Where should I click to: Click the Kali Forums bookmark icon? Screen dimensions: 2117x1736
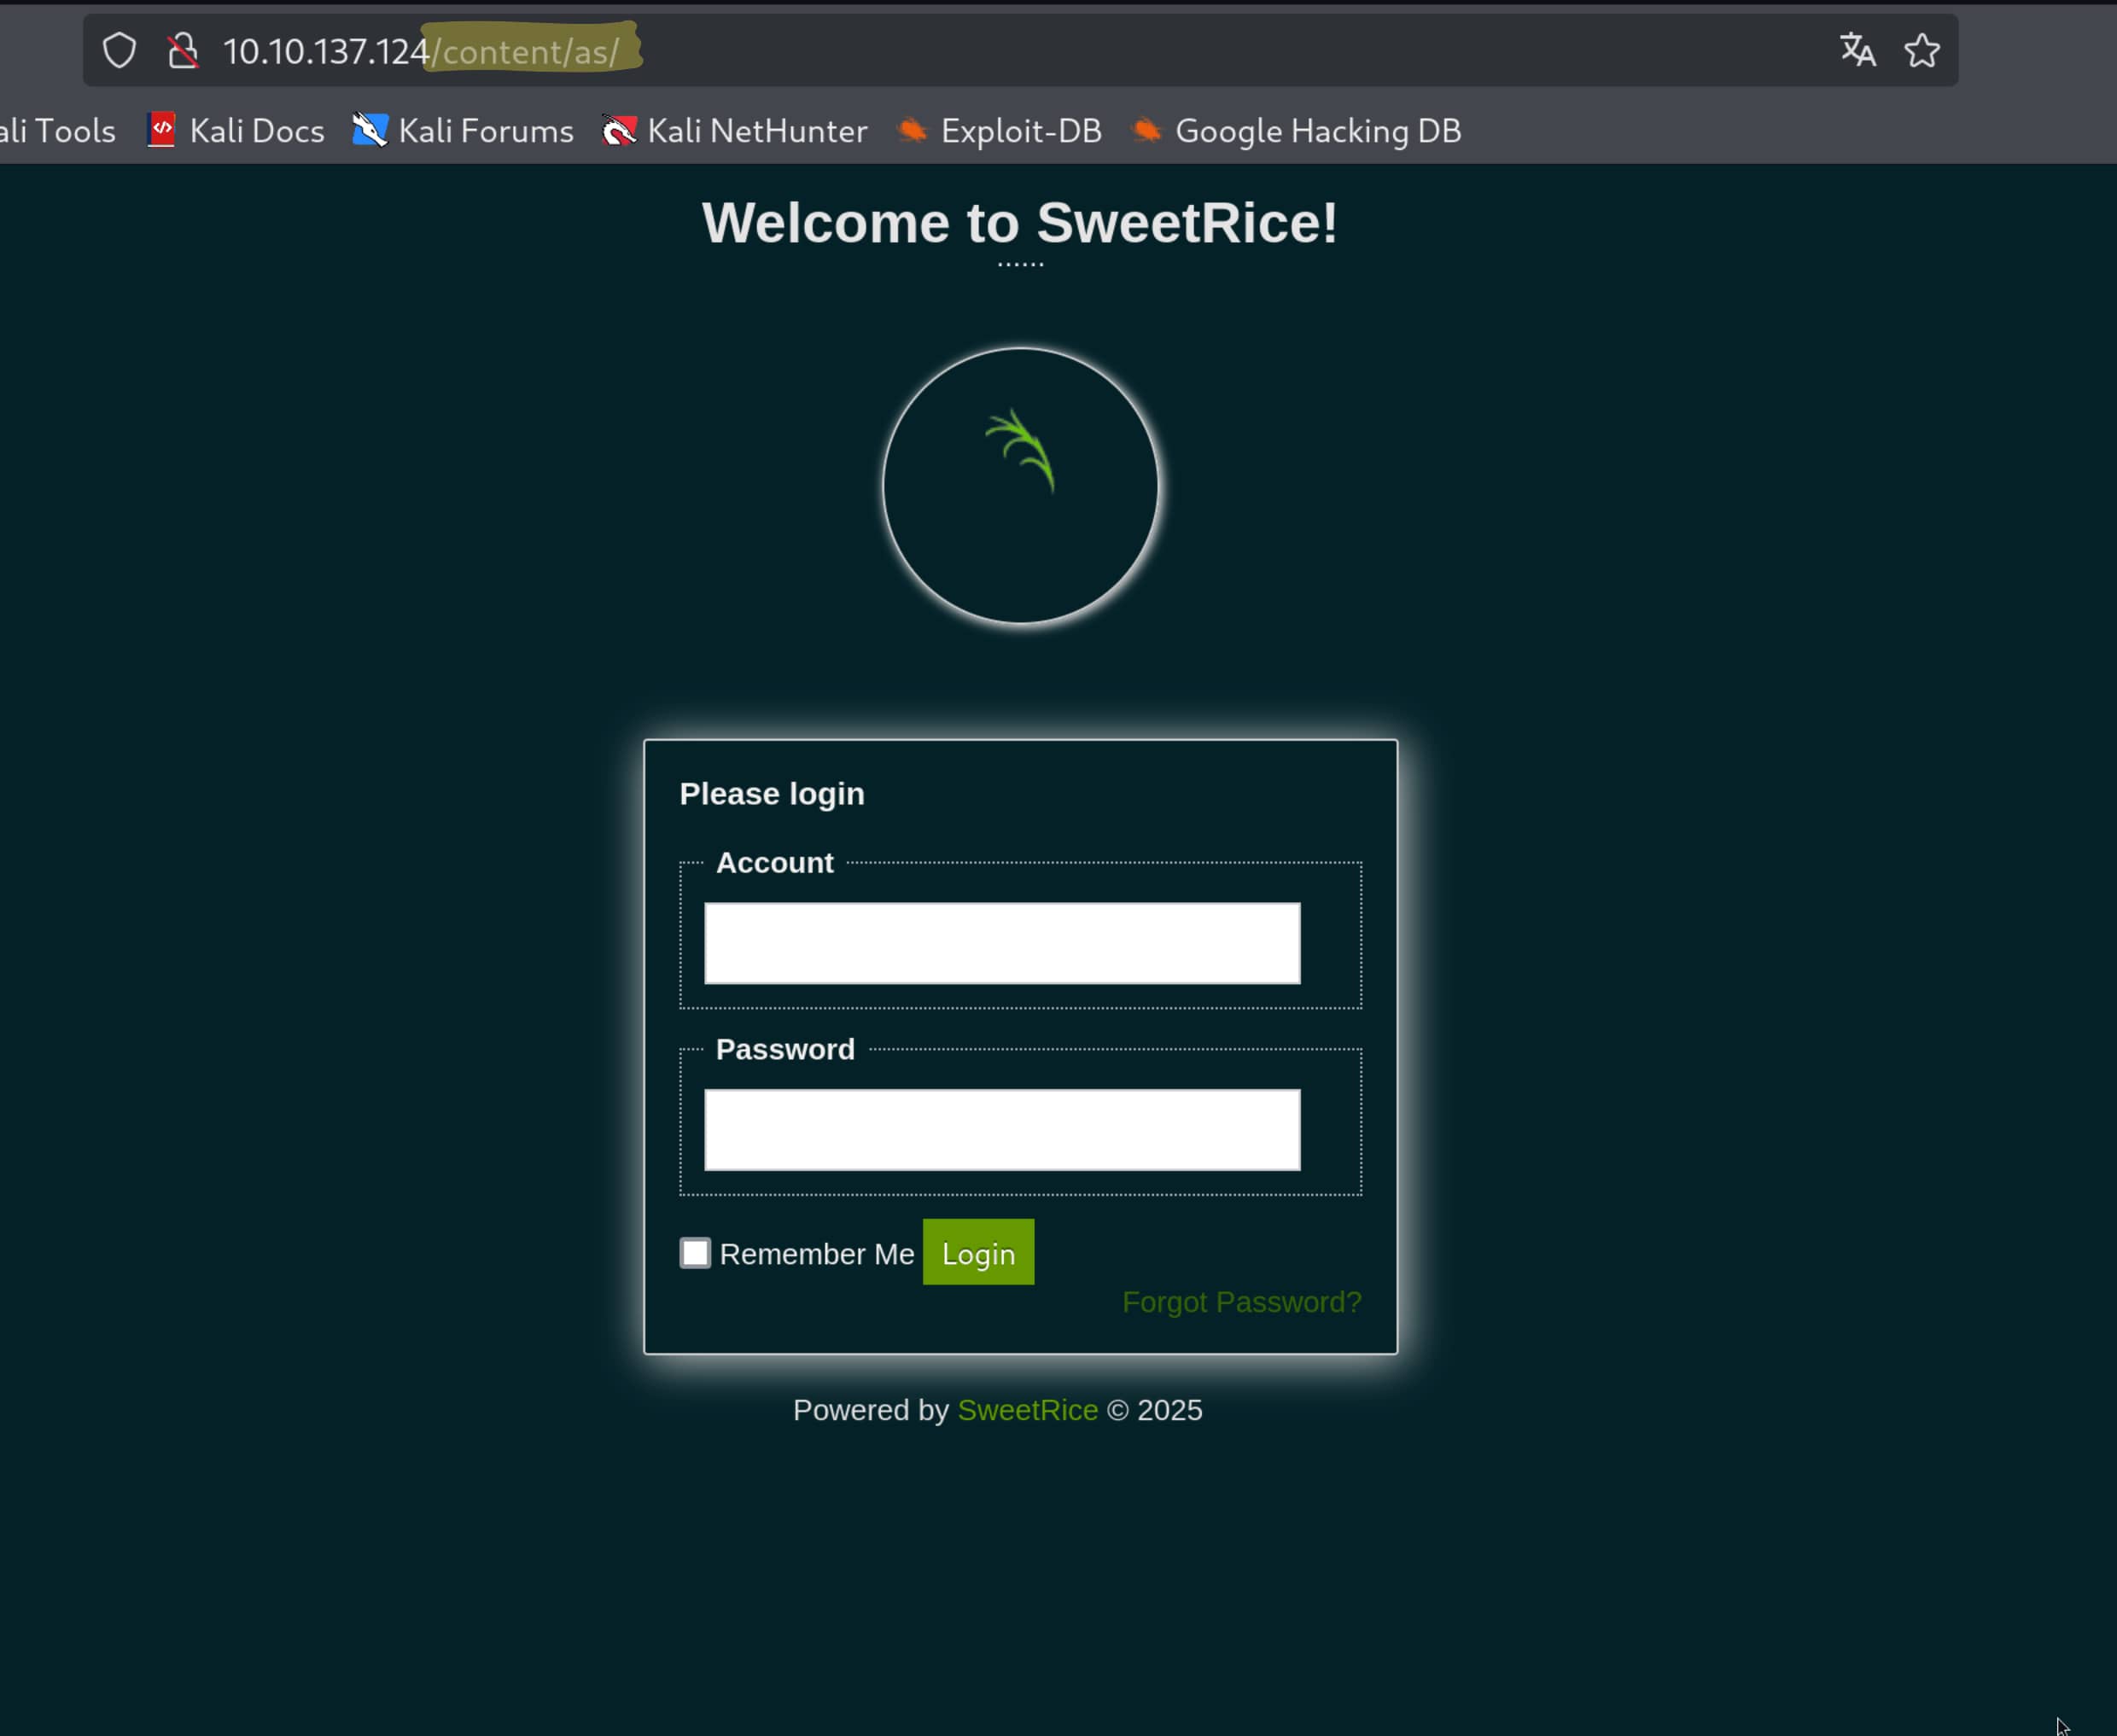pos(369,130)
